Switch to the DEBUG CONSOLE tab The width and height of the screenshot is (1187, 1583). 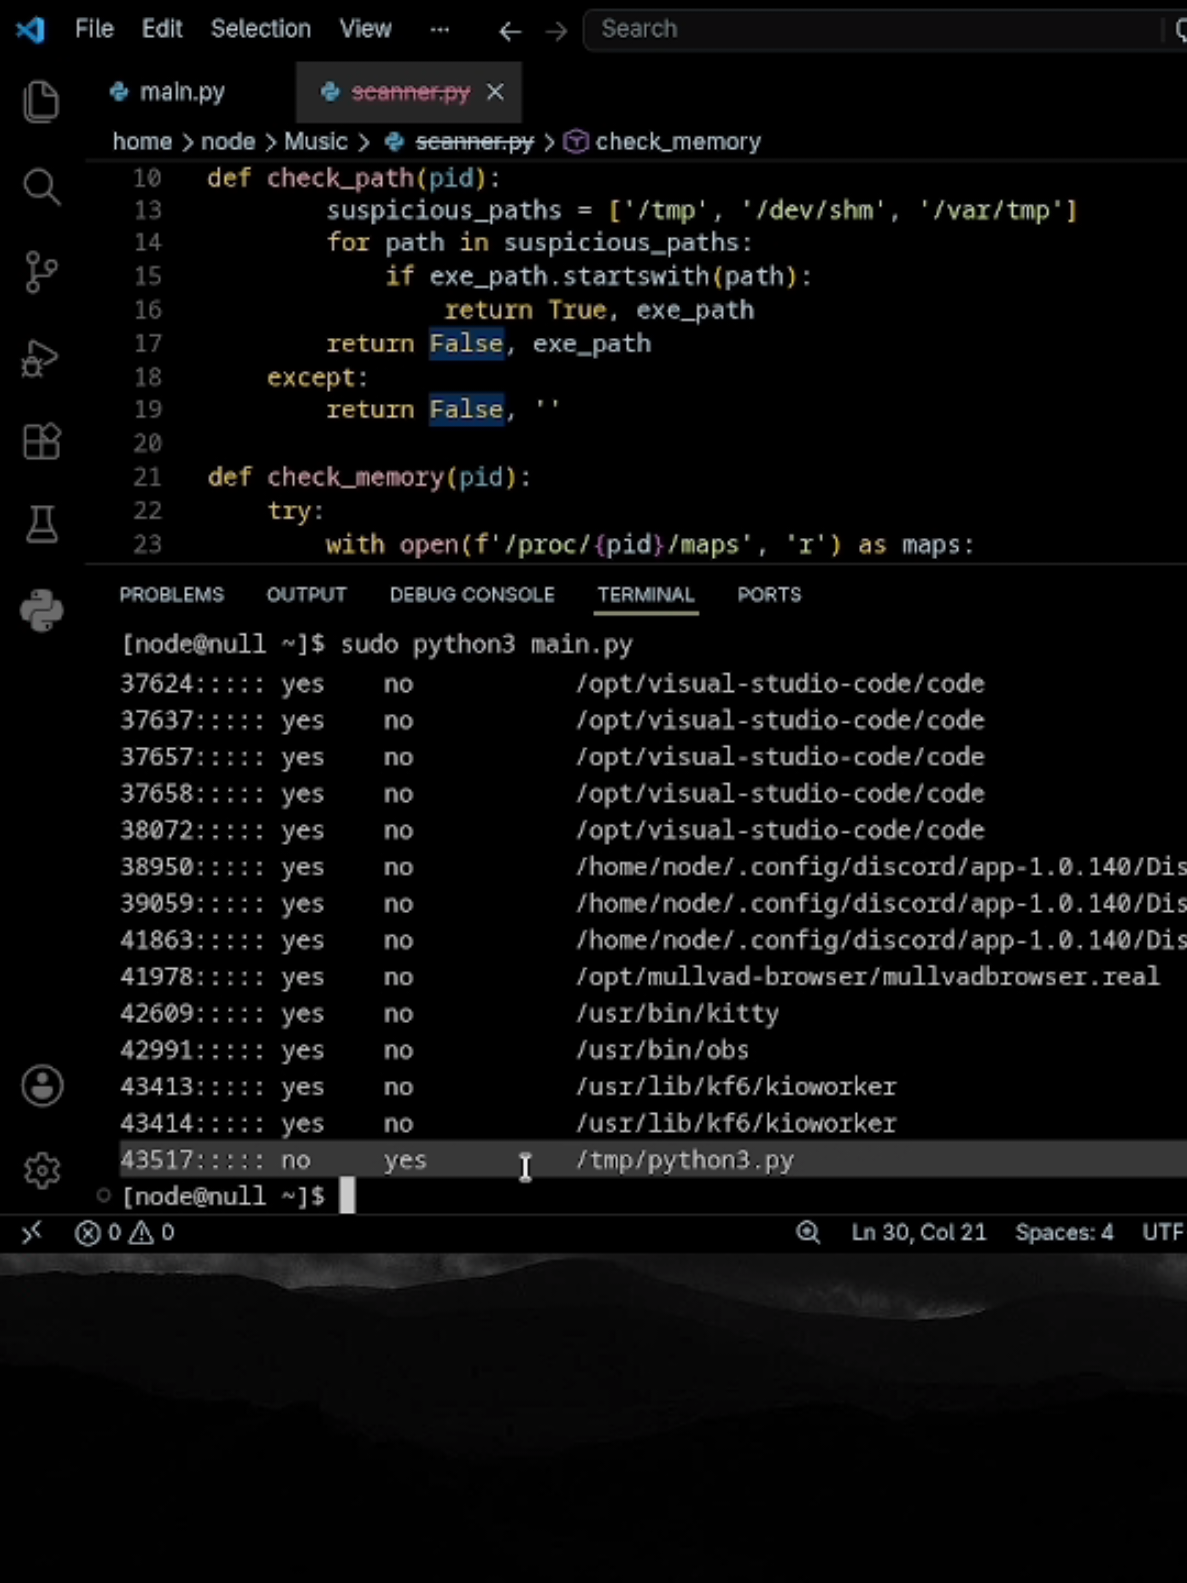tap(472, 594)
